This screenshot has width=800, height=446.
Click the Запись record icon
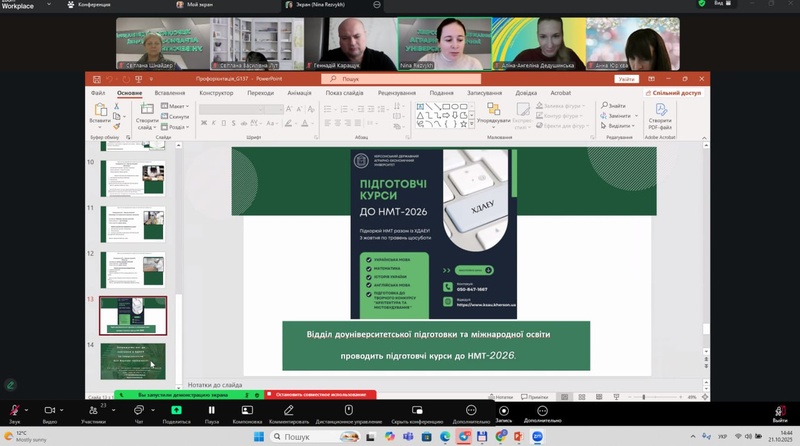click(x=503, y=411)
